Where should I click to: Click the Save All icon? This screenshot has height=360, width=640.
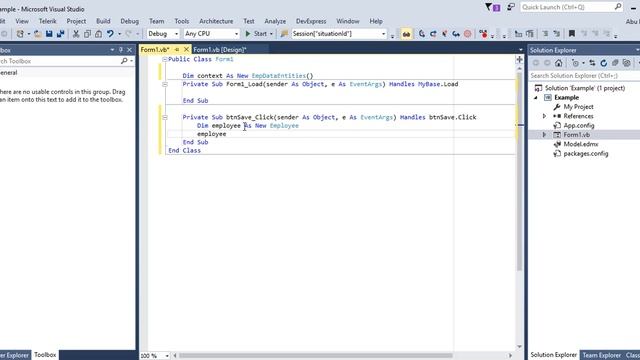[60, 34]
